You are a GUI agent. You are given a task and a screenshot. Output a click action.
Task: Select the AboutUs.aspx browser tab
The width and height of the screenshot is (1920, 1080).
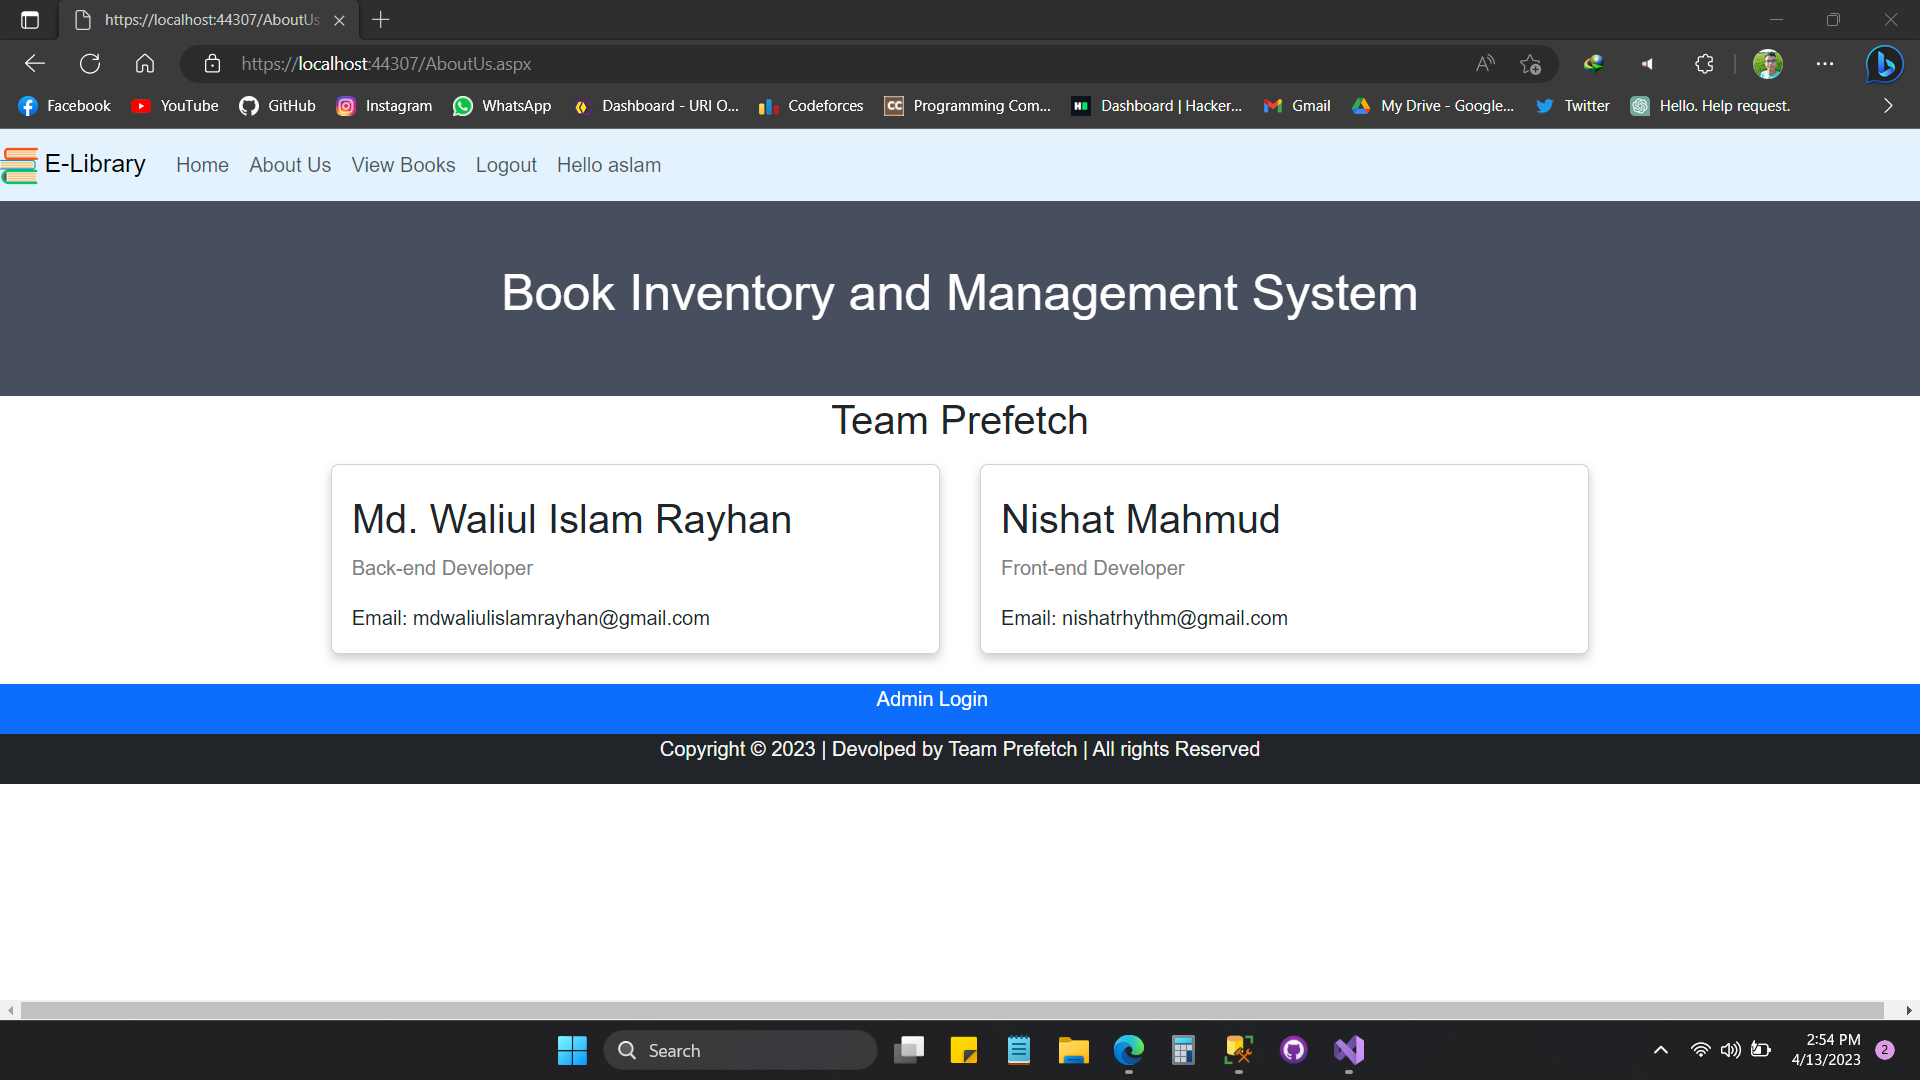(x=200, y=19)
